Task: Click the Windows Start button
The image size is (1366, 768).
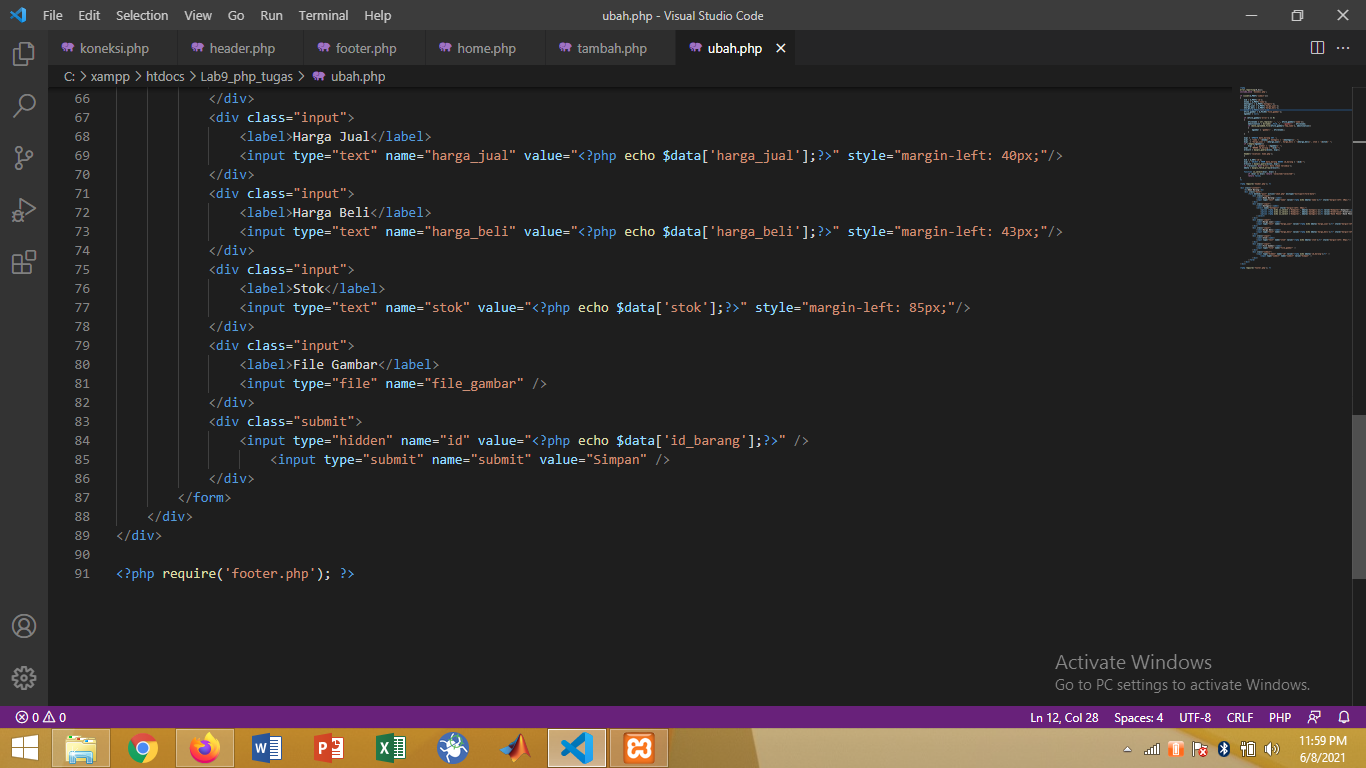Action: coord(25,748)
